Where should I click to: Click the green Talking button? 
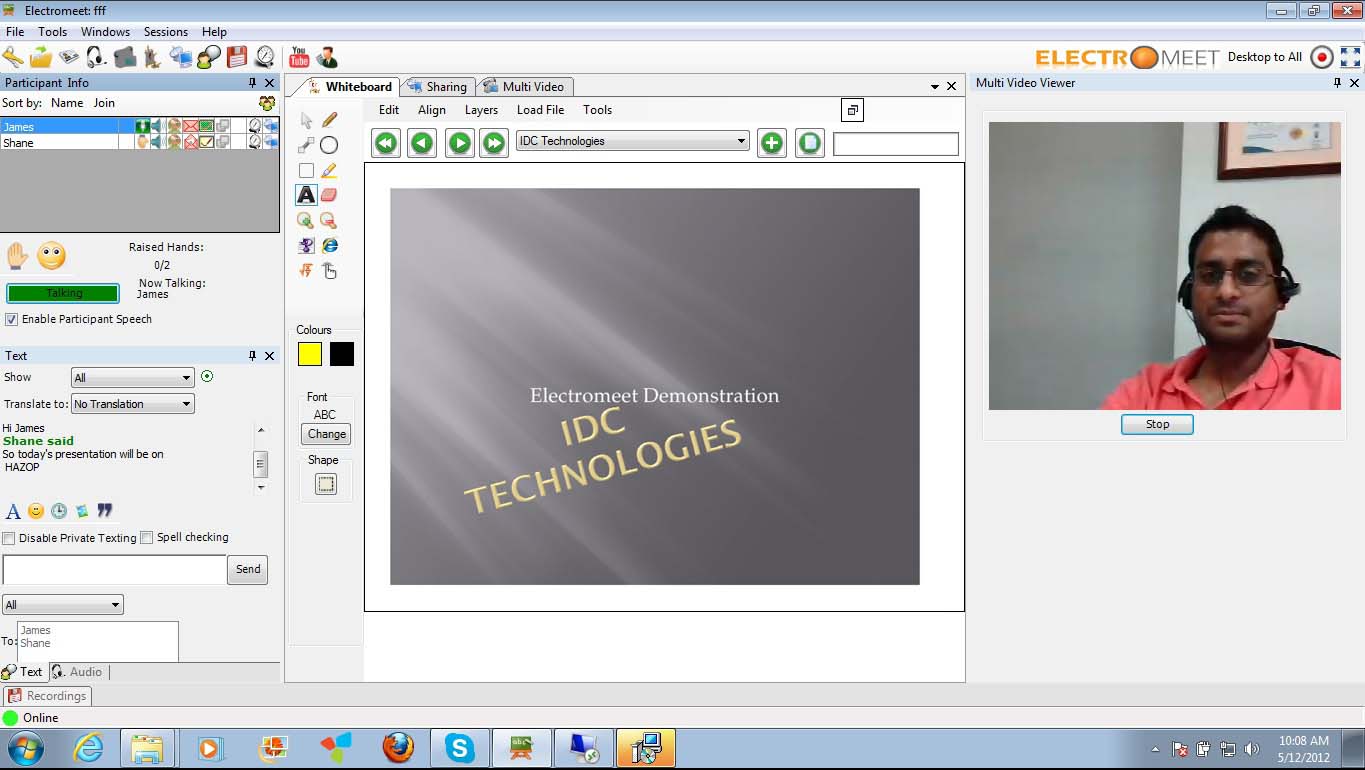[x=63, y=293]
